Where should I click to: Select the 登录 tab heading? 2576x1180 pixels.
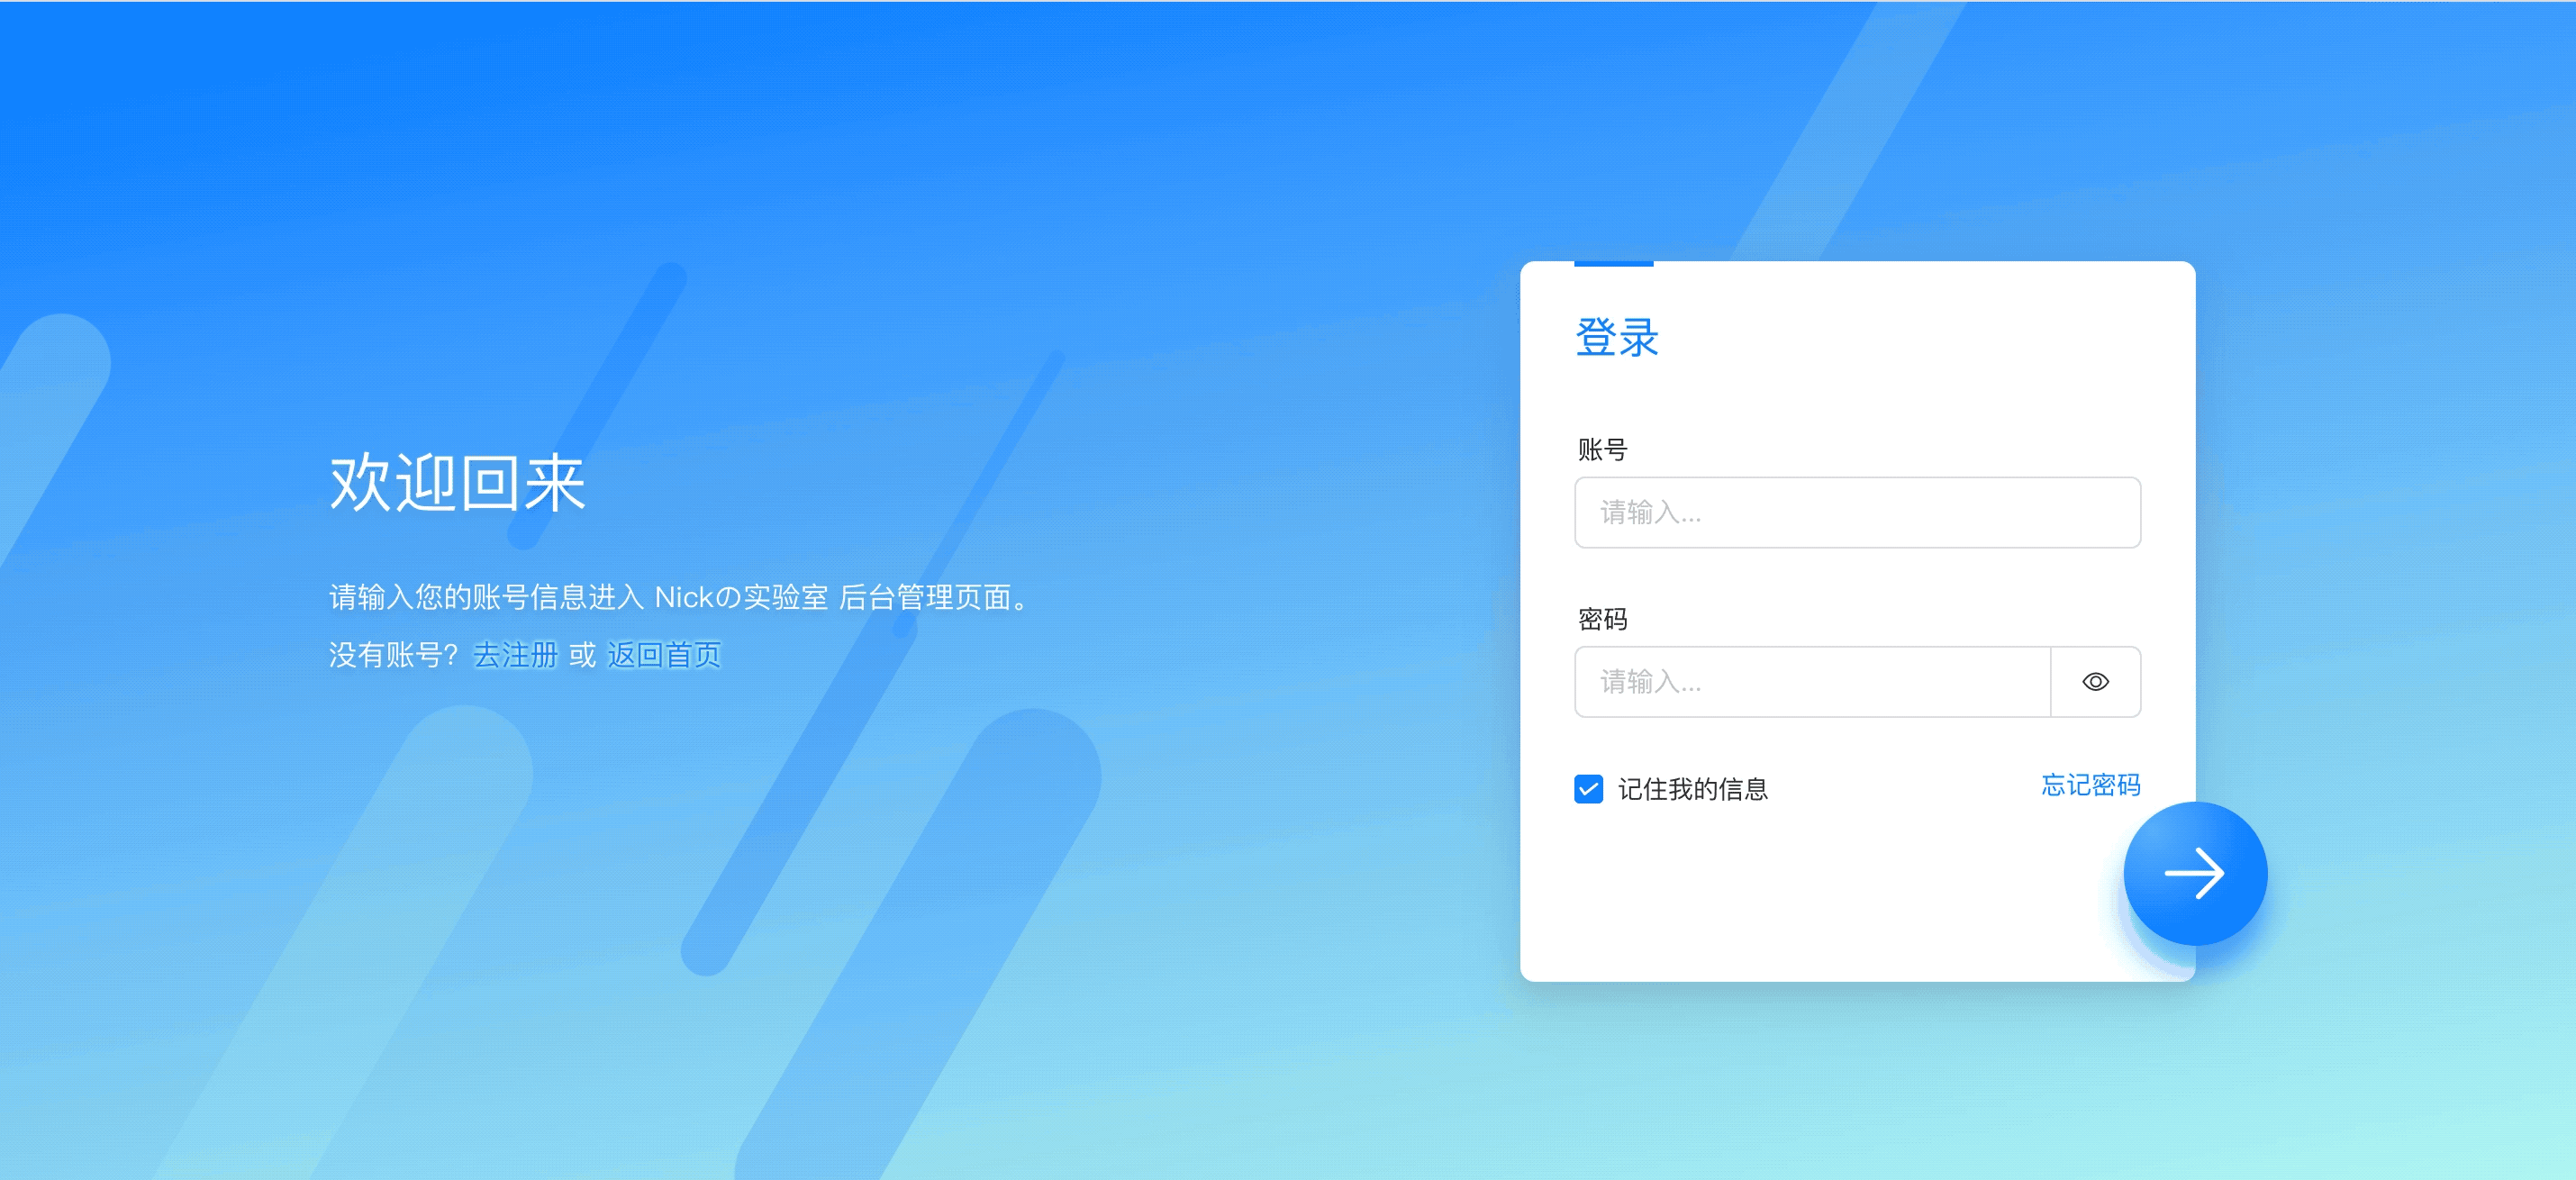click(1616, 338)
